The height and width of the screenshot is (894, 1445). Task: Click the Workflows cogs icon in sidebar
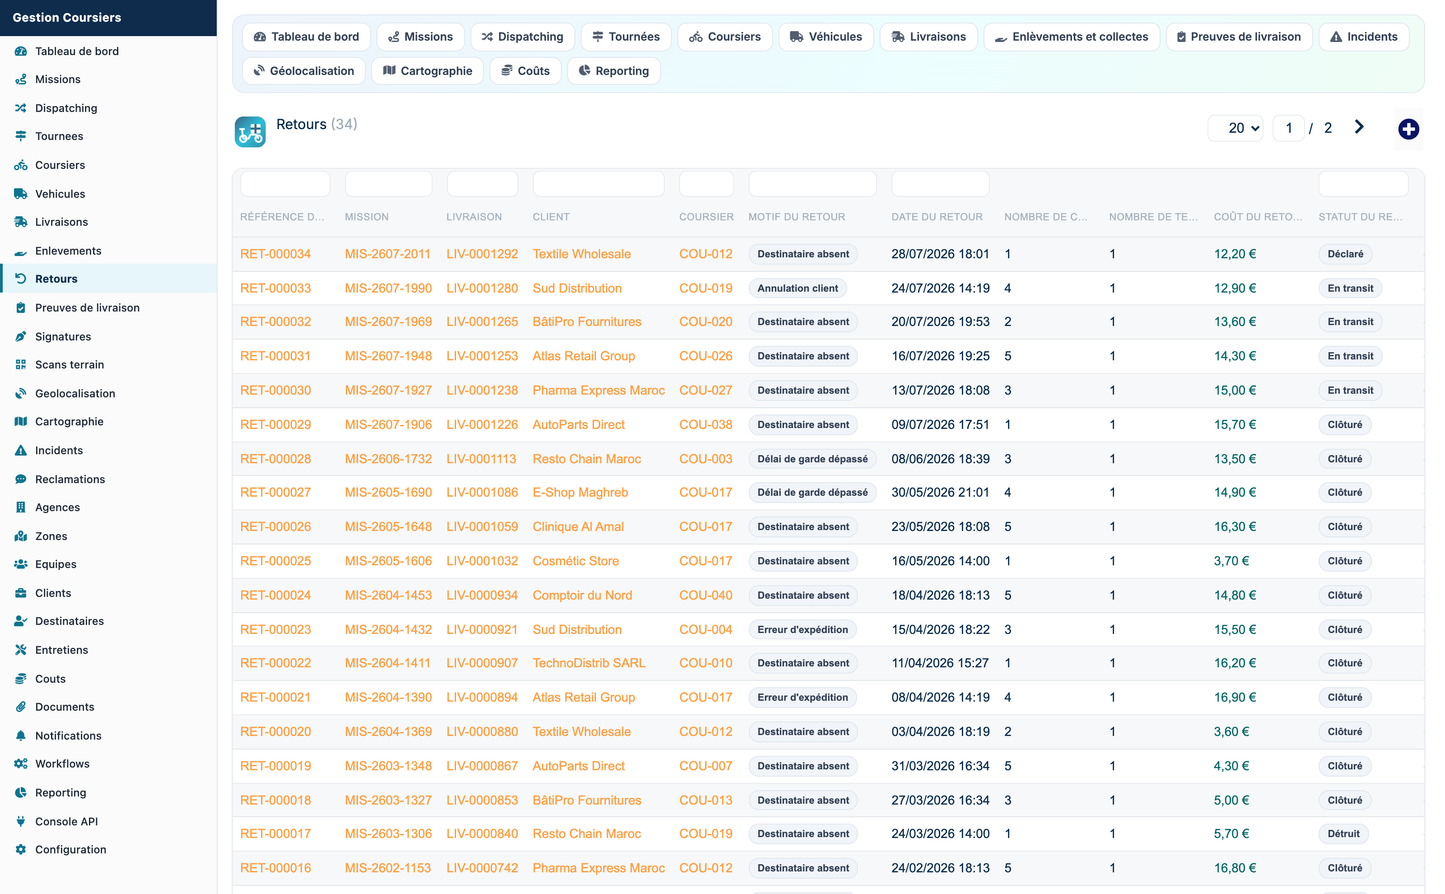coord(20,764)
